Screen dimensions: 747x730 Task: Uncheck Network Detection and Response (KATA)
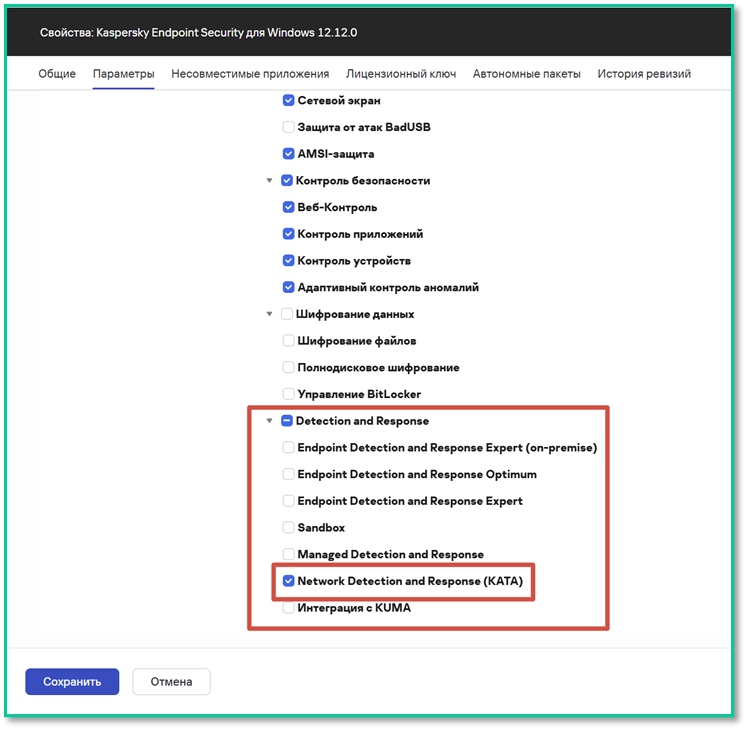click(x=288, y=581)
